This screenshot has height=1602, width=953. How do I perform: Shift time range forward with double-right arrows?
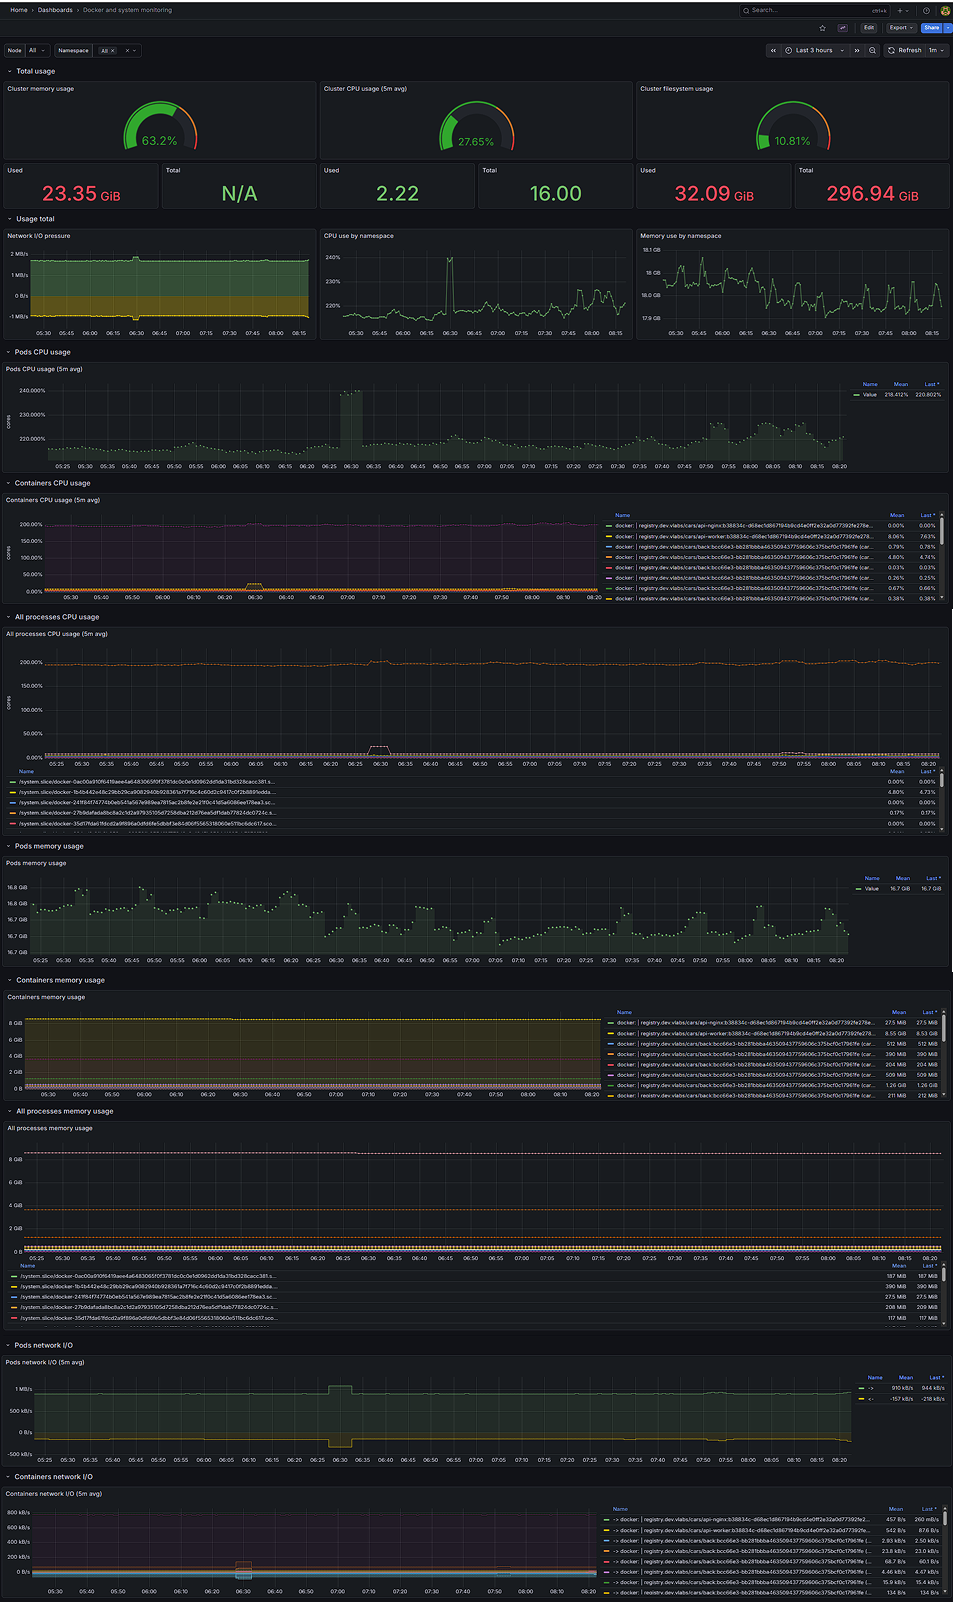point(857,50)
